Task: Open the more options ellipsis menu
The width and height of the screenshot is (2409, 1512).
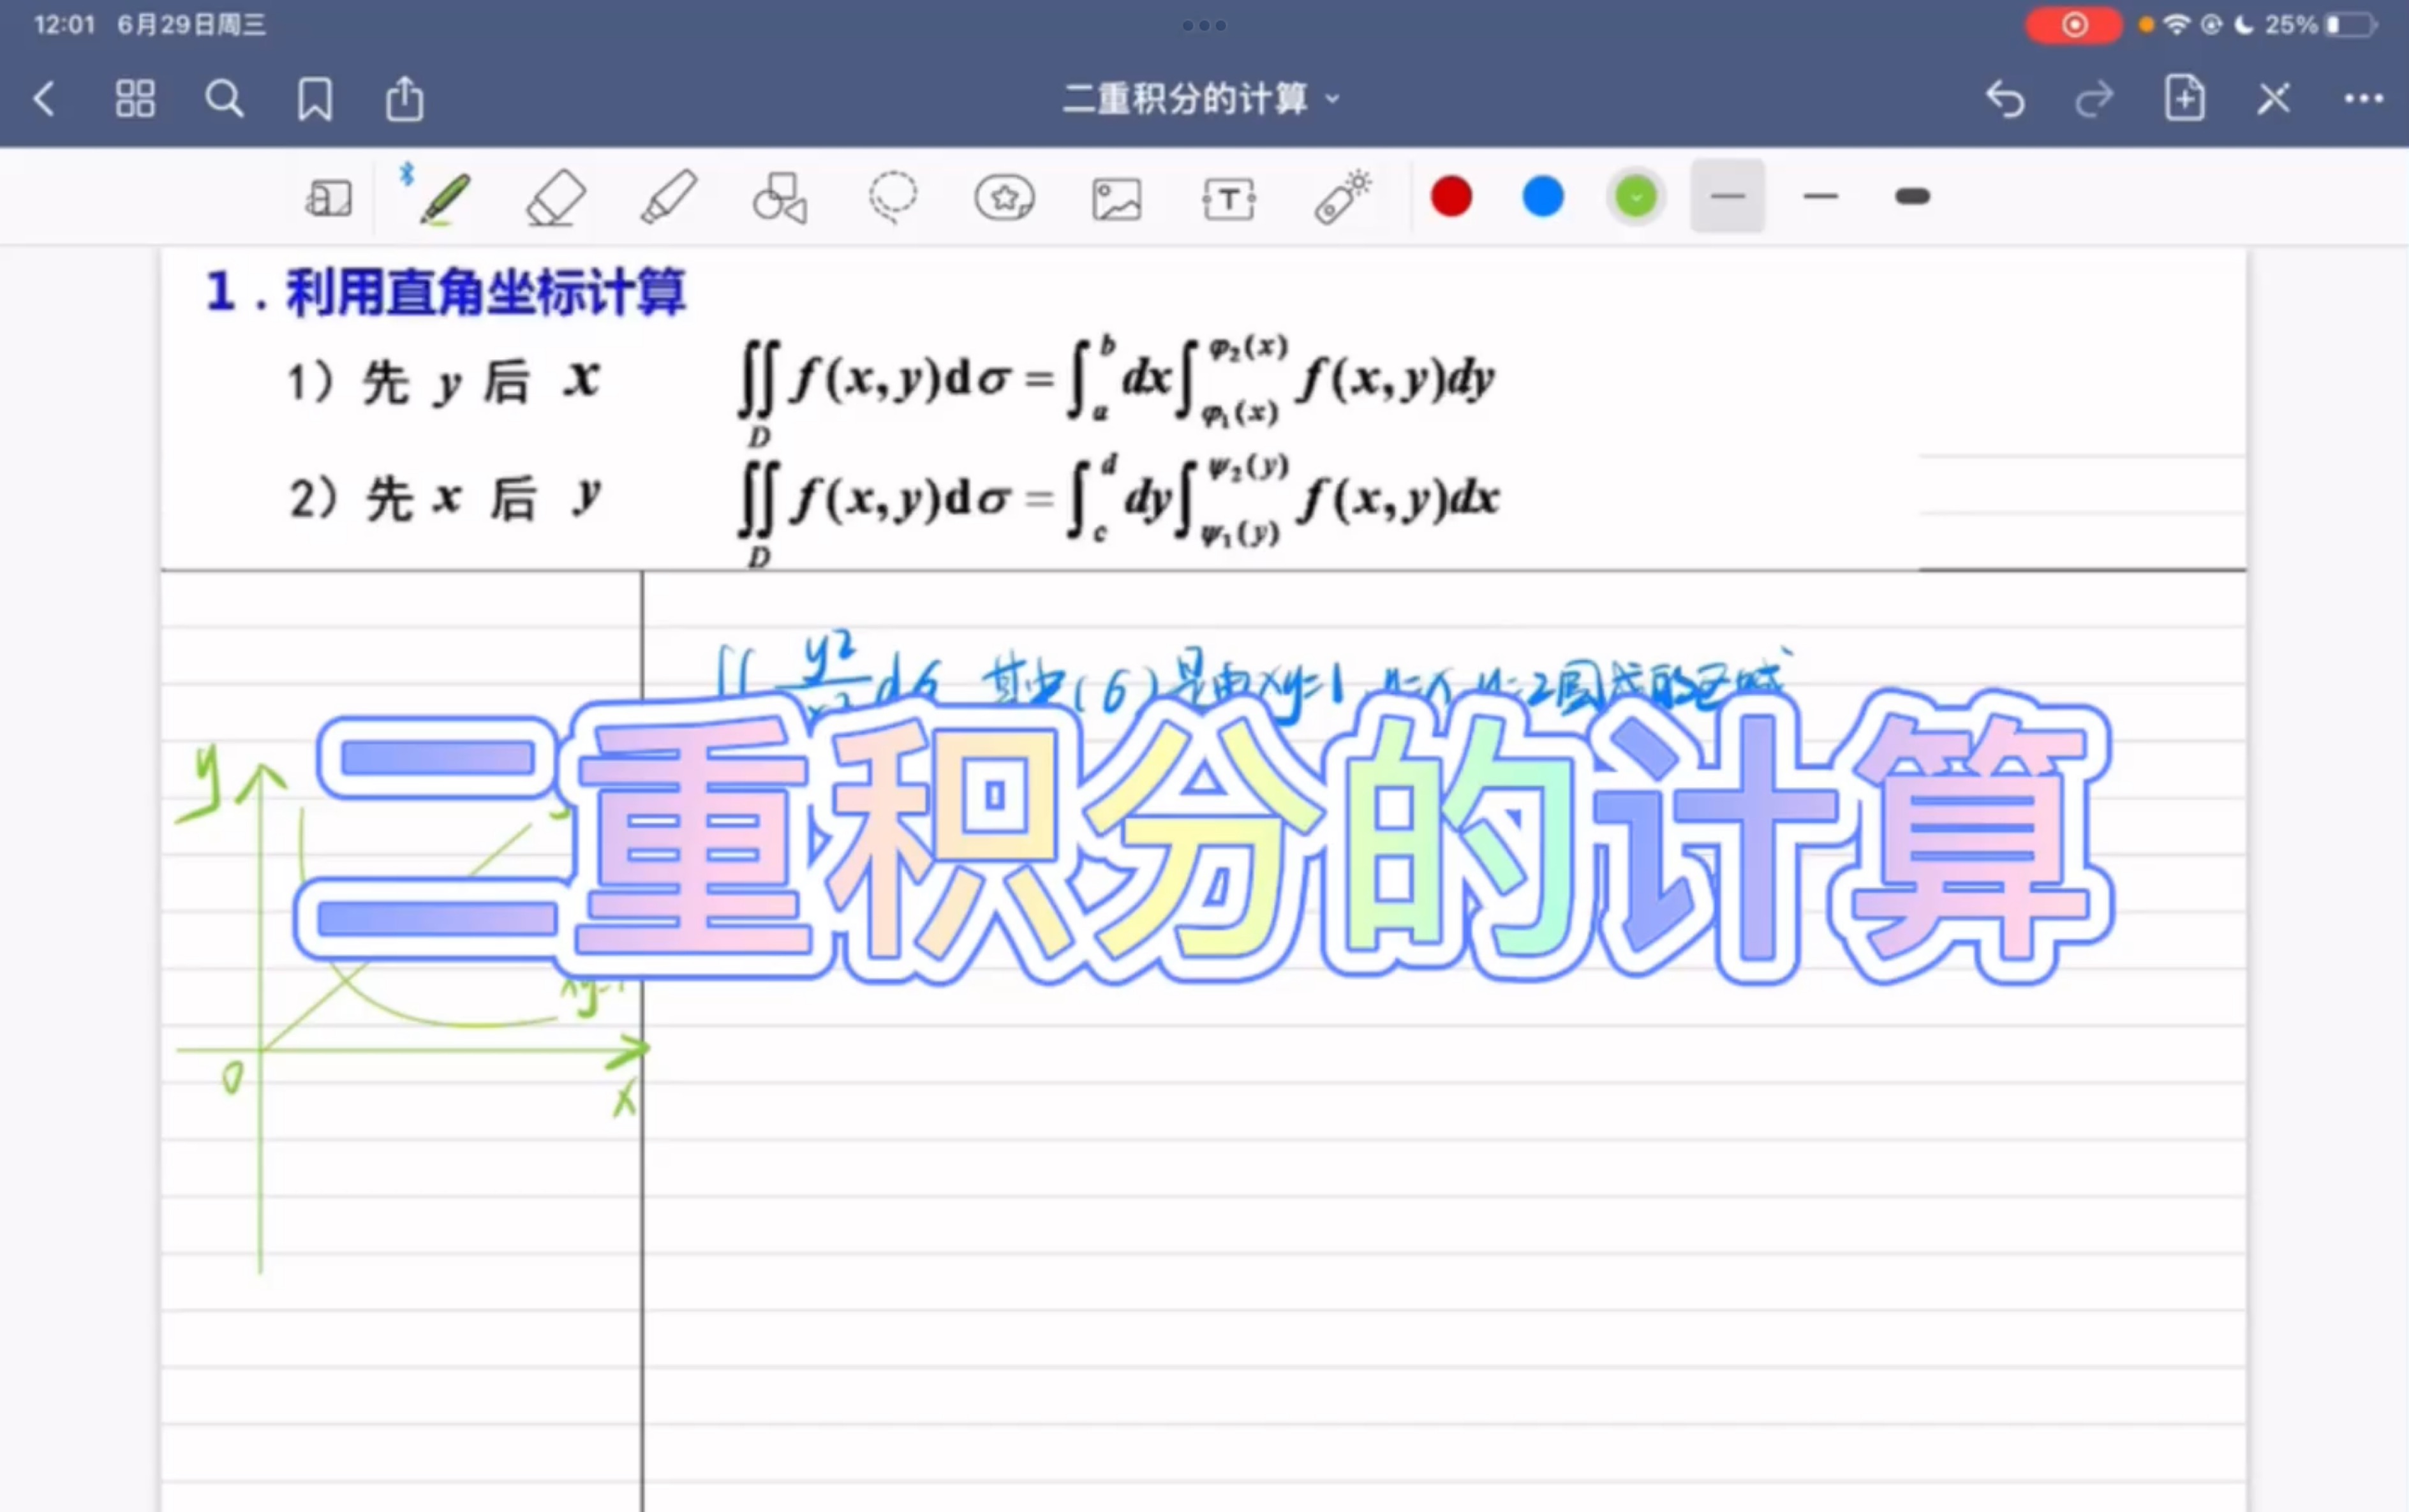Action: coord(2363,99)
